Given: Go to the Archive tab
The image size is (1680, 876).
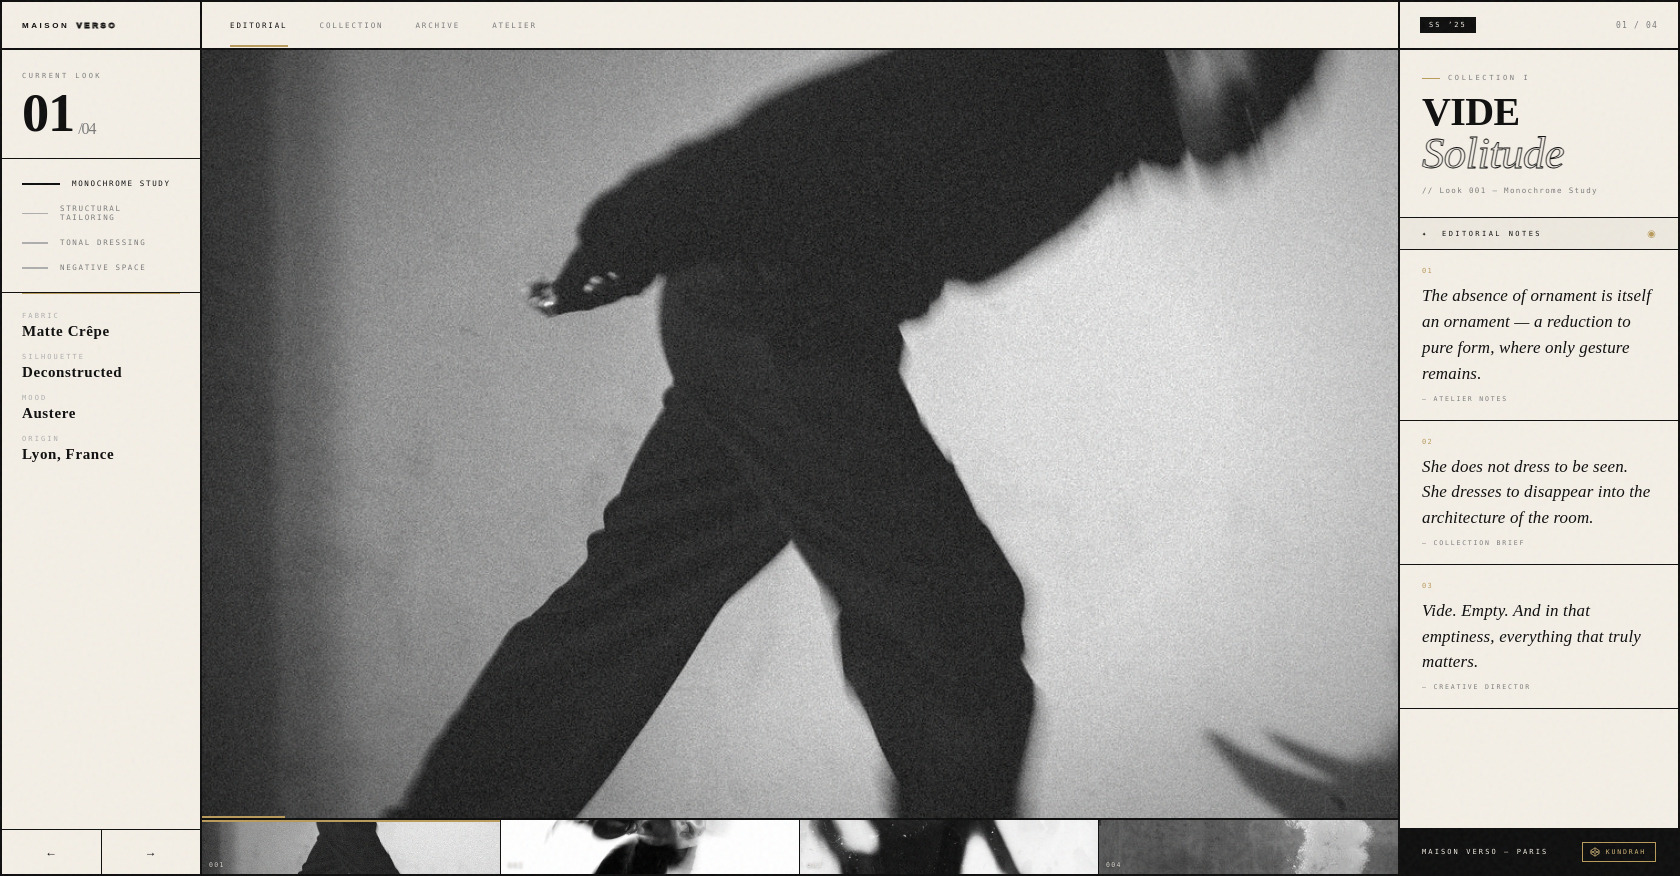Looking at the screenshot, I should click(437, 26).
